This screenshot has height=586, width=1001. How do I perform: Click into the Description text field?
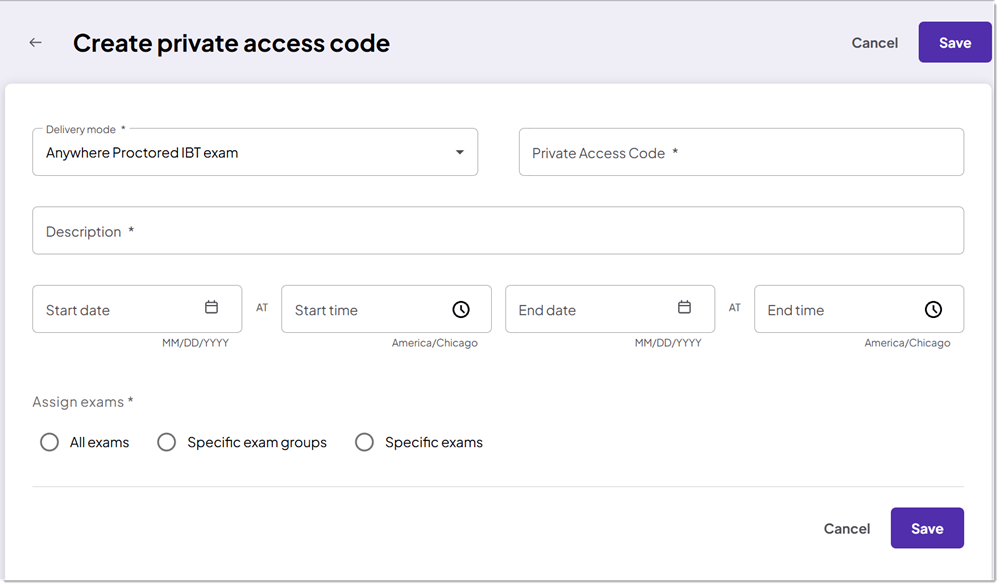pyautogui.click(x=497, y=231)
